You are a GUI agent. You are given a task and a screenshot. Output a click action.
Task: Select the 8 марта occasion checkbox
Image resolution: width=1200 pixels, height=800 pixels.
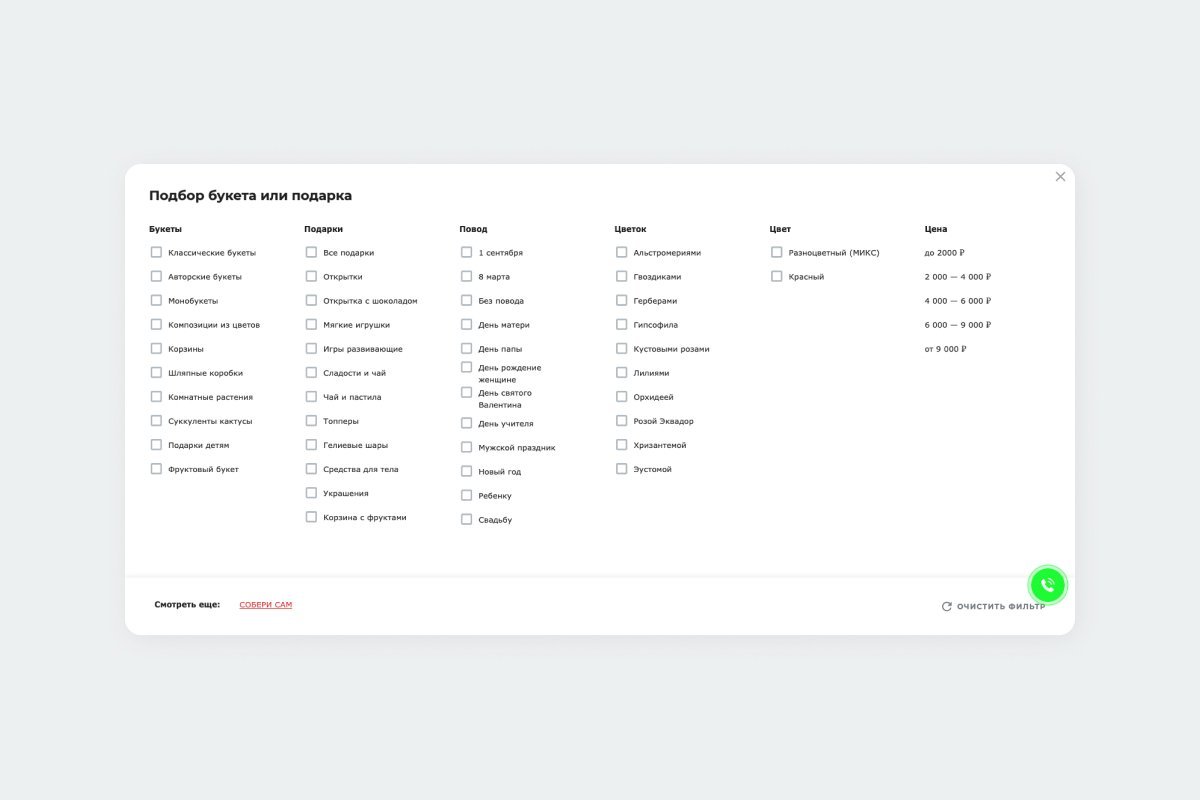pos(466,276)
